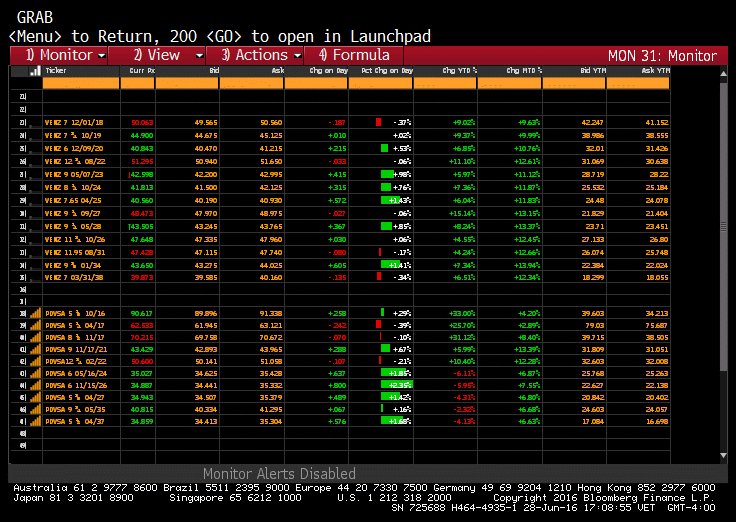
Task: Click orange input field under Bid
Action: pyautogui.click(x=187, y=83)
